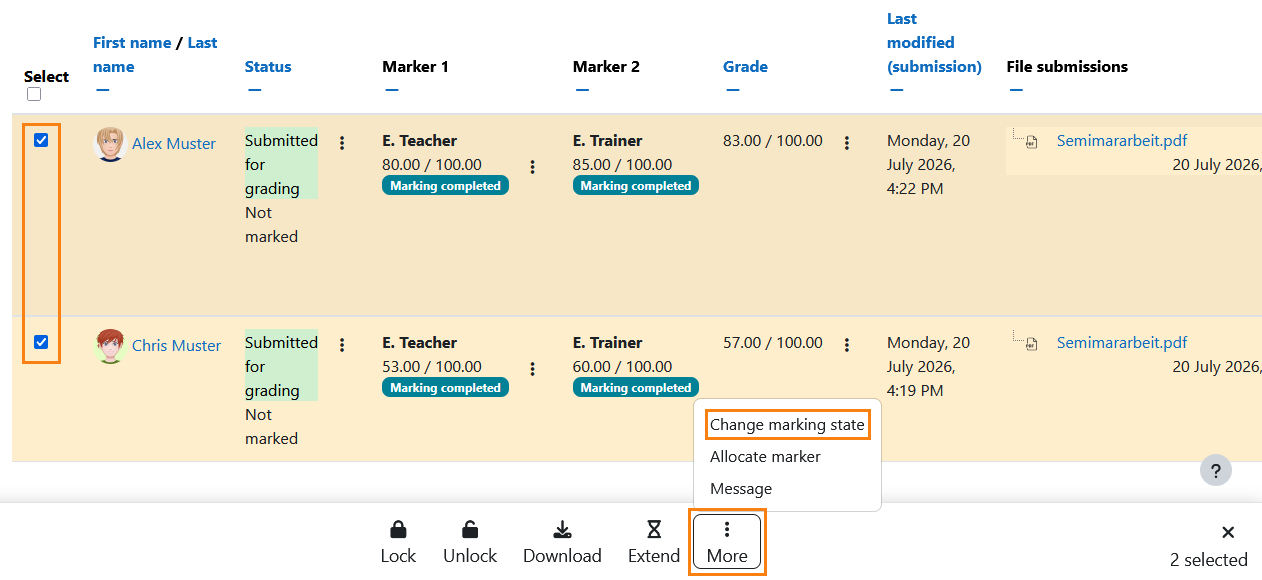Click PDF file icon in Alex Muster's row
1262x580 pixels.
click(x=1032, y=143)
